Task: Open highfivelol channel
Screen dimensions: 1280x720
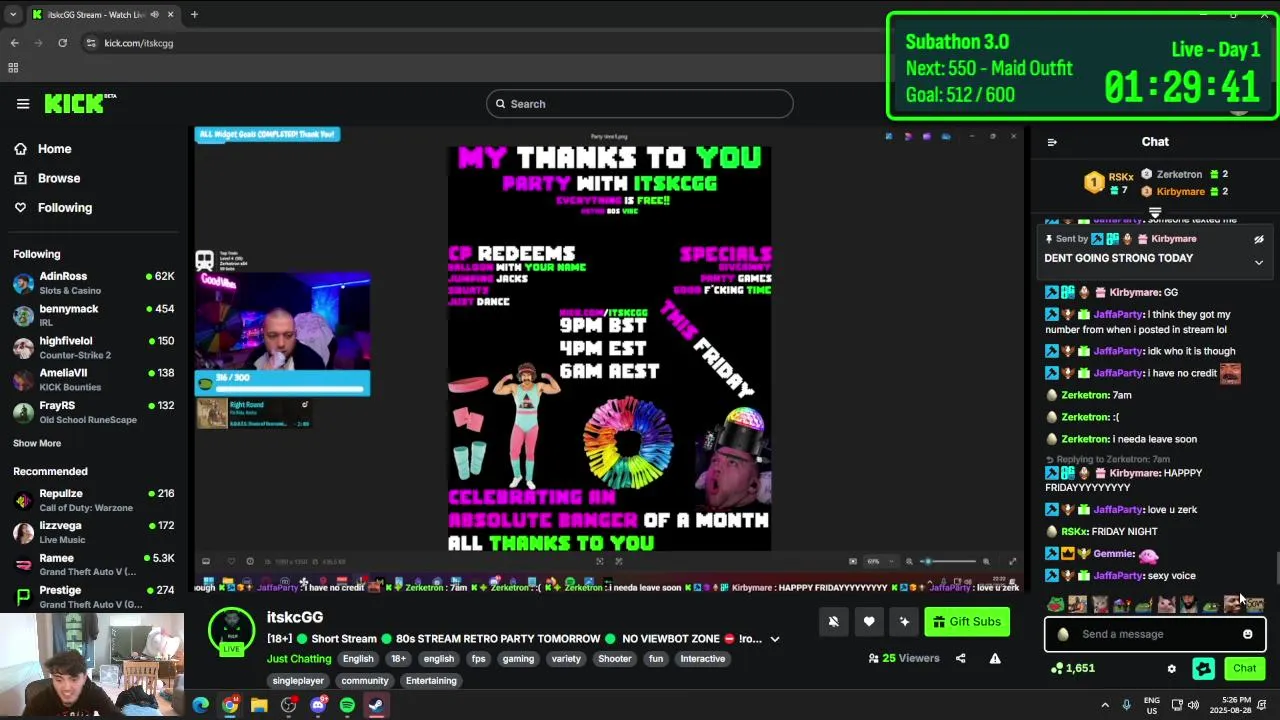Action: point(93,347)
